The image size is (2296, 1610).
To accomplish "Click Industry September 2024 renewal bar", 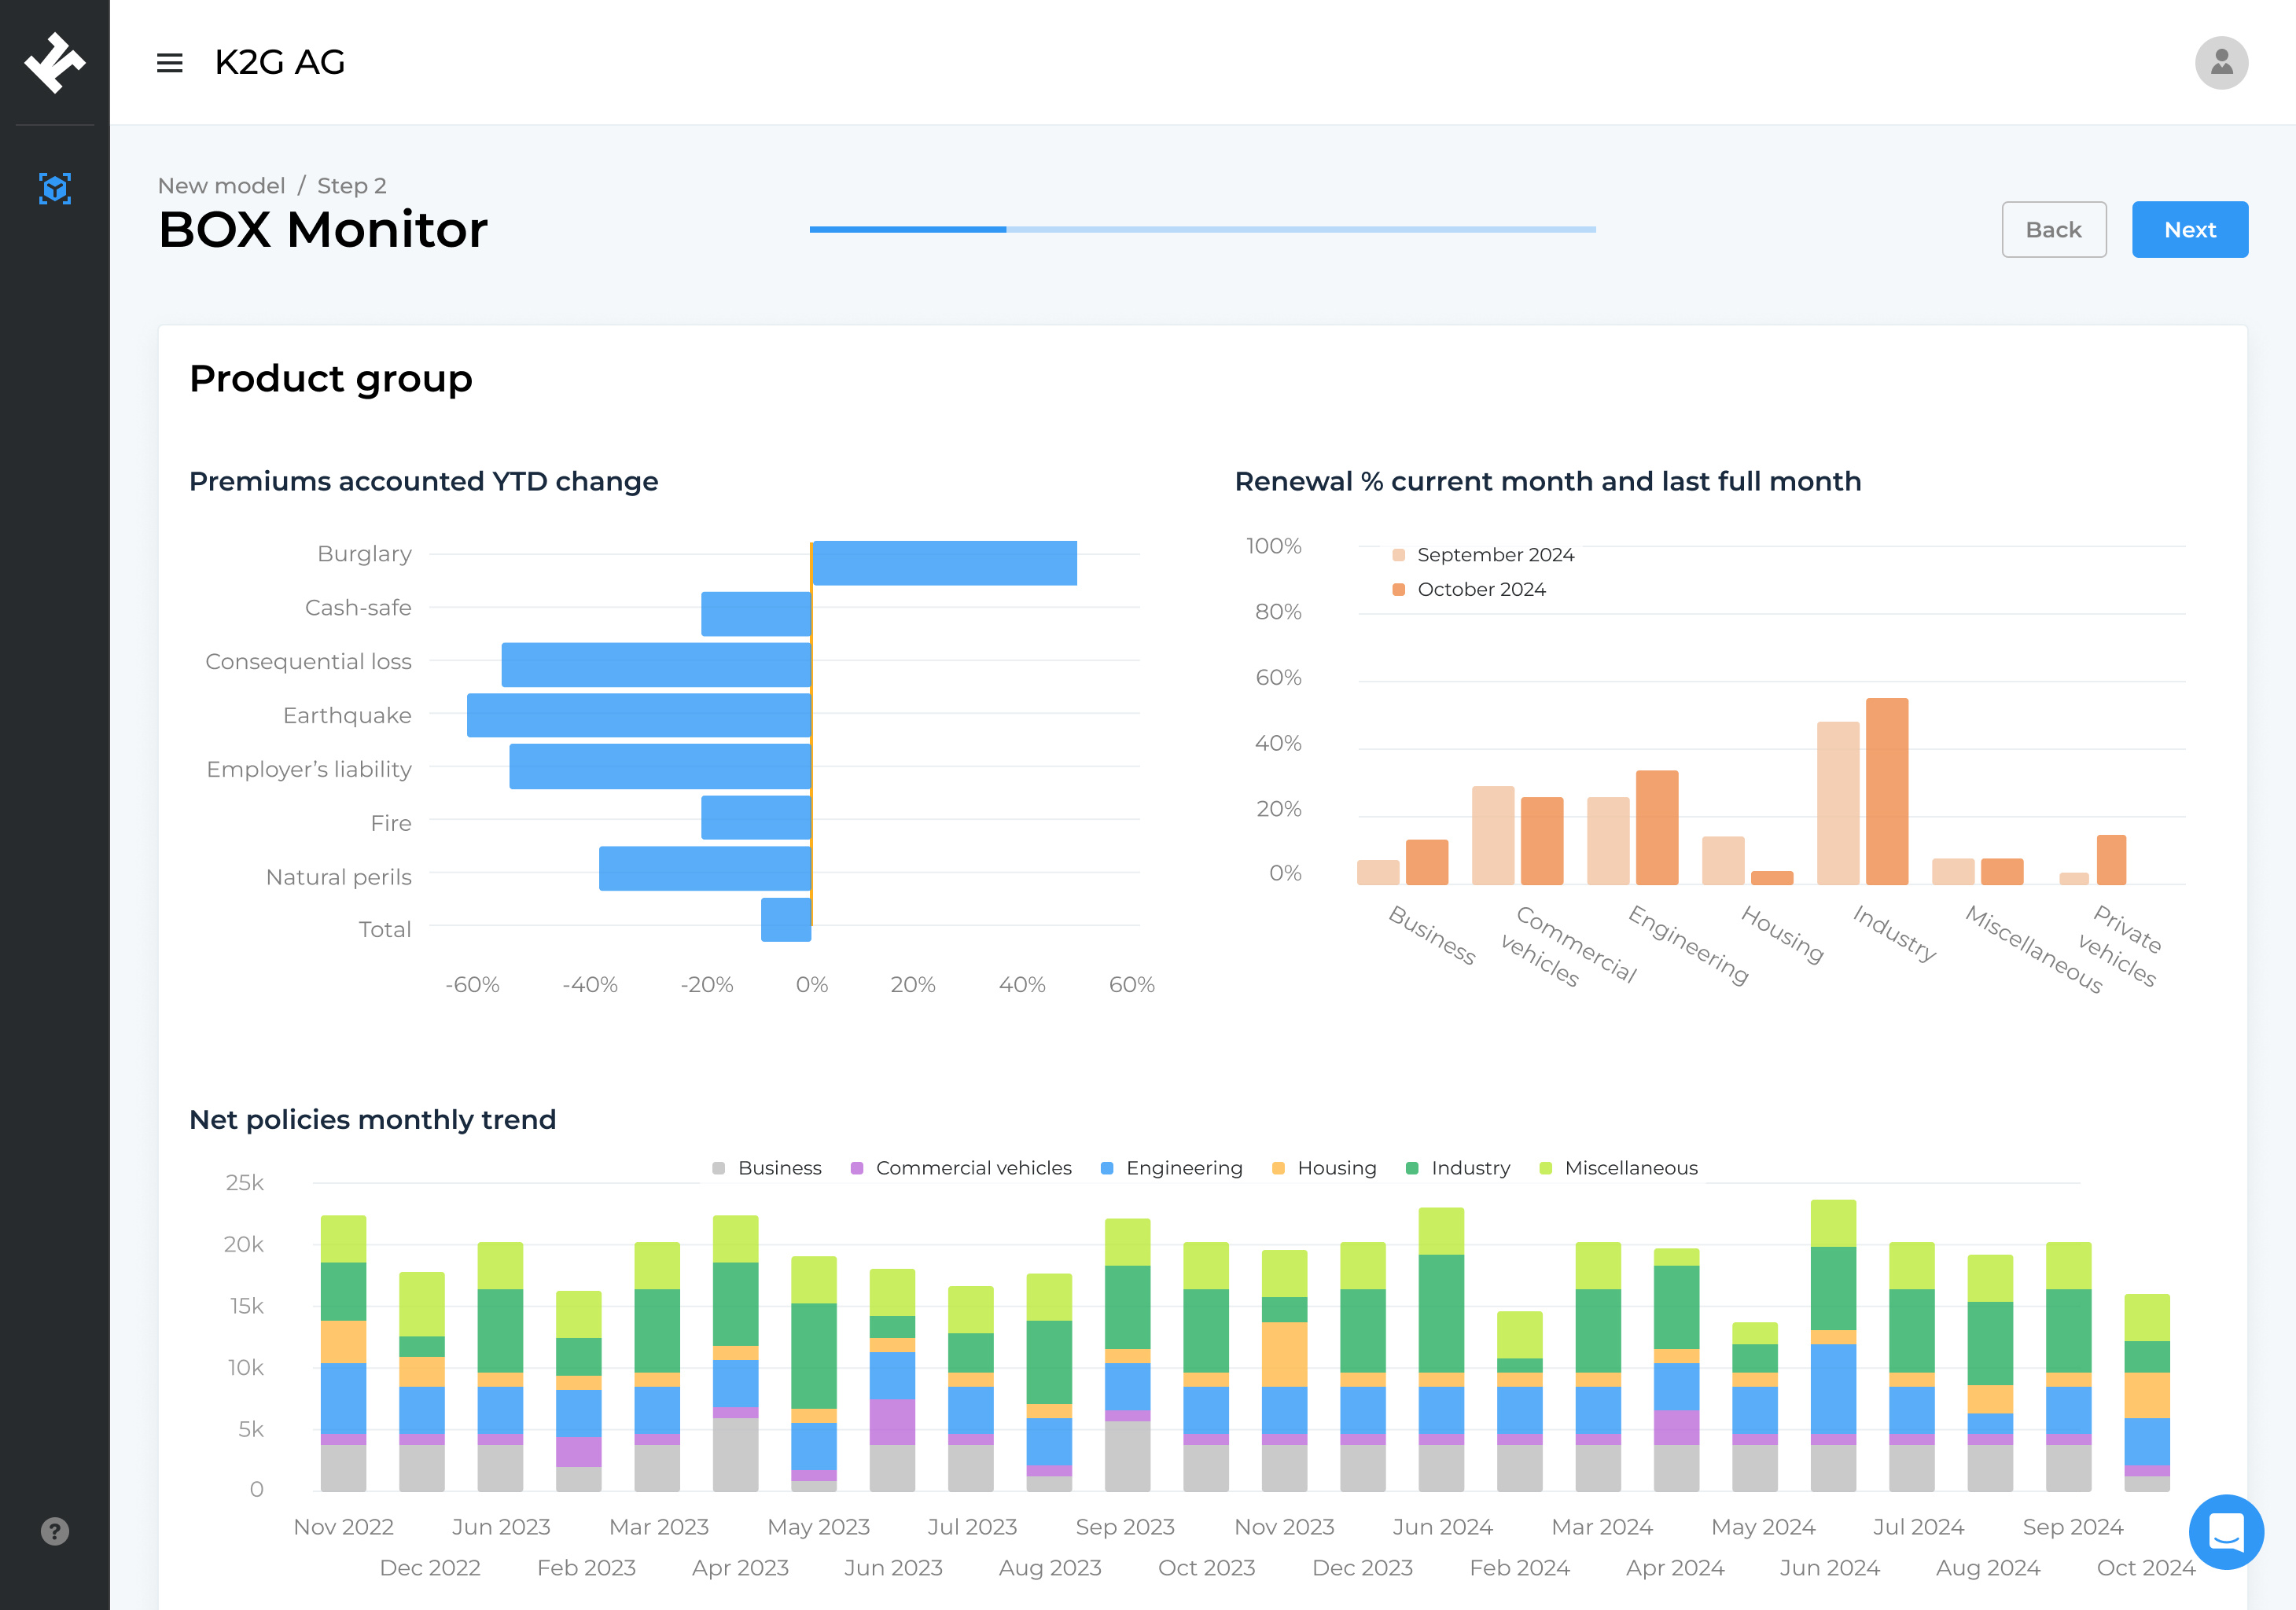I will click(1838, 803).
